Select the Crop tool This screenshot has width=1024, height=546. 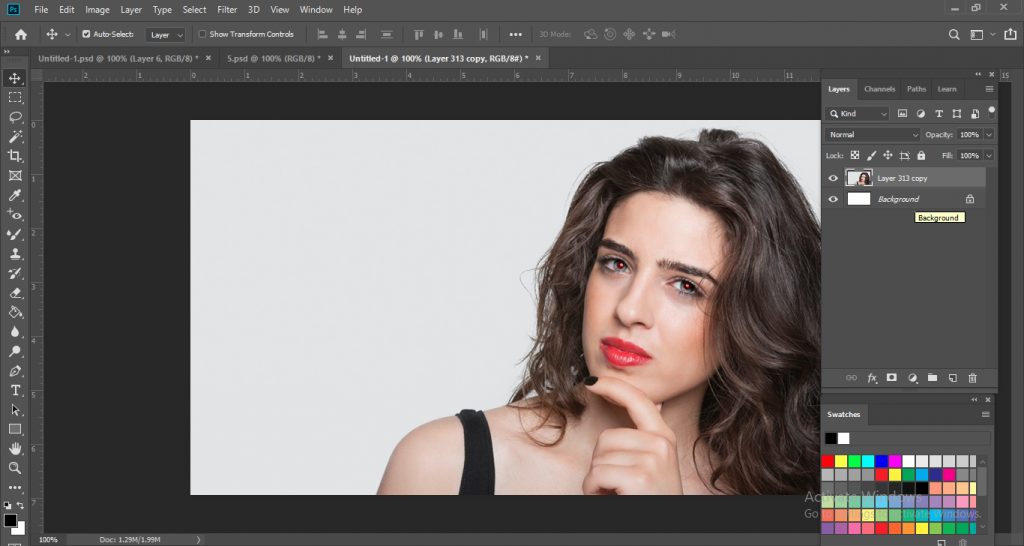pos(15,156)
